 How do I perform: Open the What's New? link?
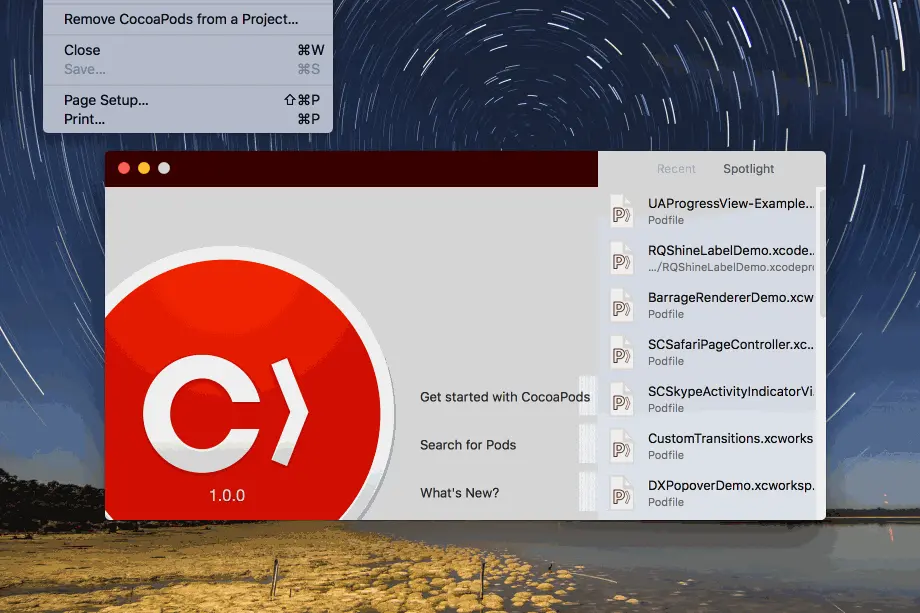tap(459, 493)
